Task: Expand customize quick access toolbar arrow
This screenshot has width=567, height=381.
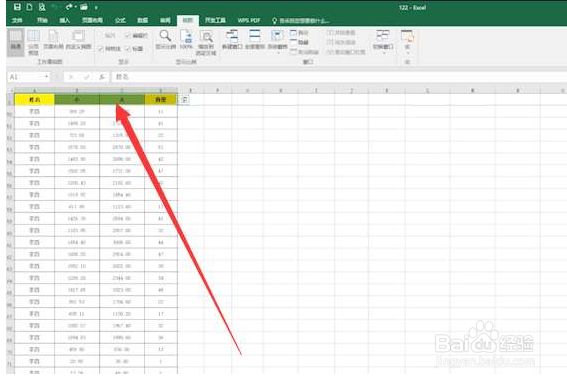Action: (96, 8)
